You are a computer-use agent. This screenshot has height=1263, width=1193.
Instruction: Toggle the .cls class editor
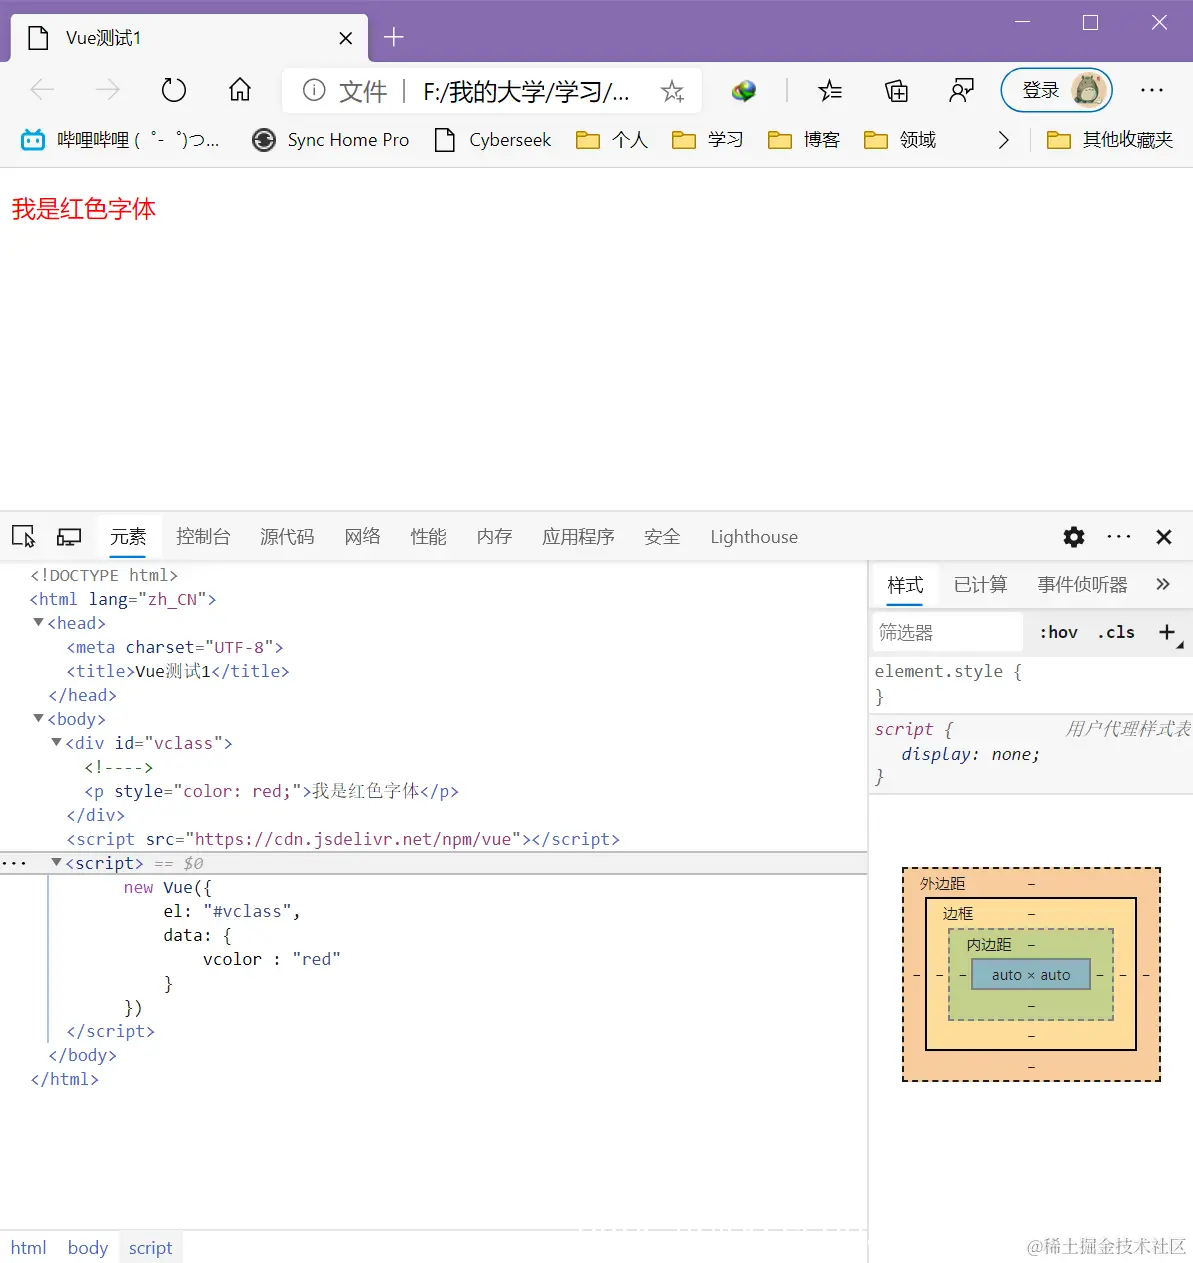coord(1116,632)
